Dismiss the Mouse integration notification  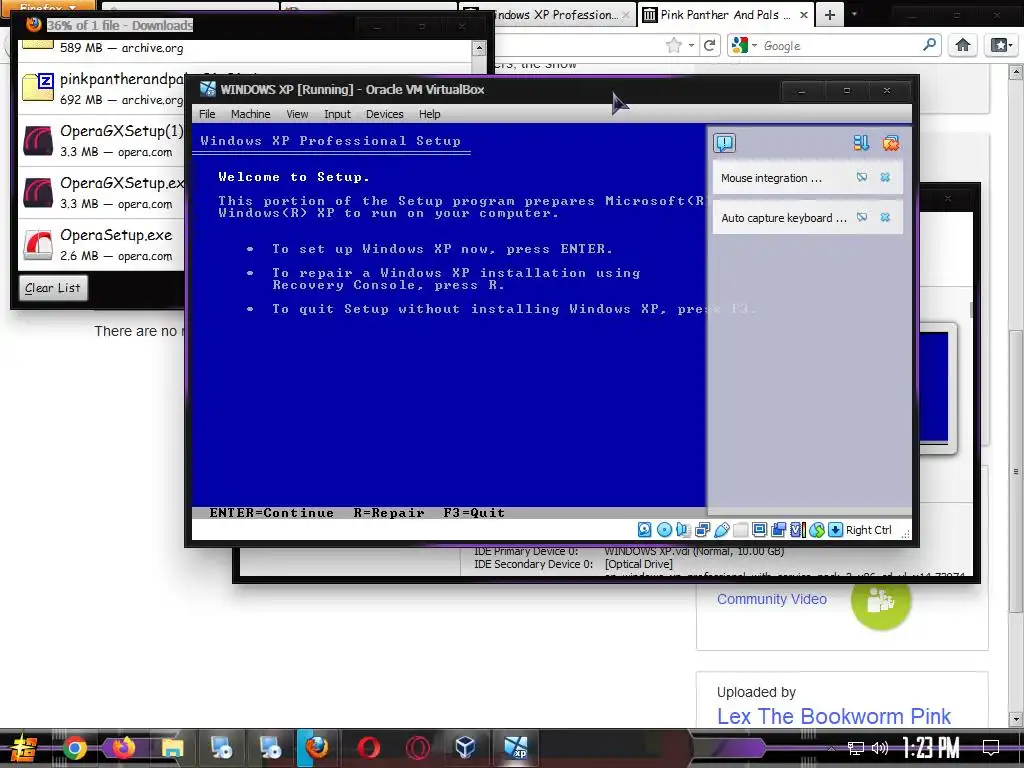886,178
